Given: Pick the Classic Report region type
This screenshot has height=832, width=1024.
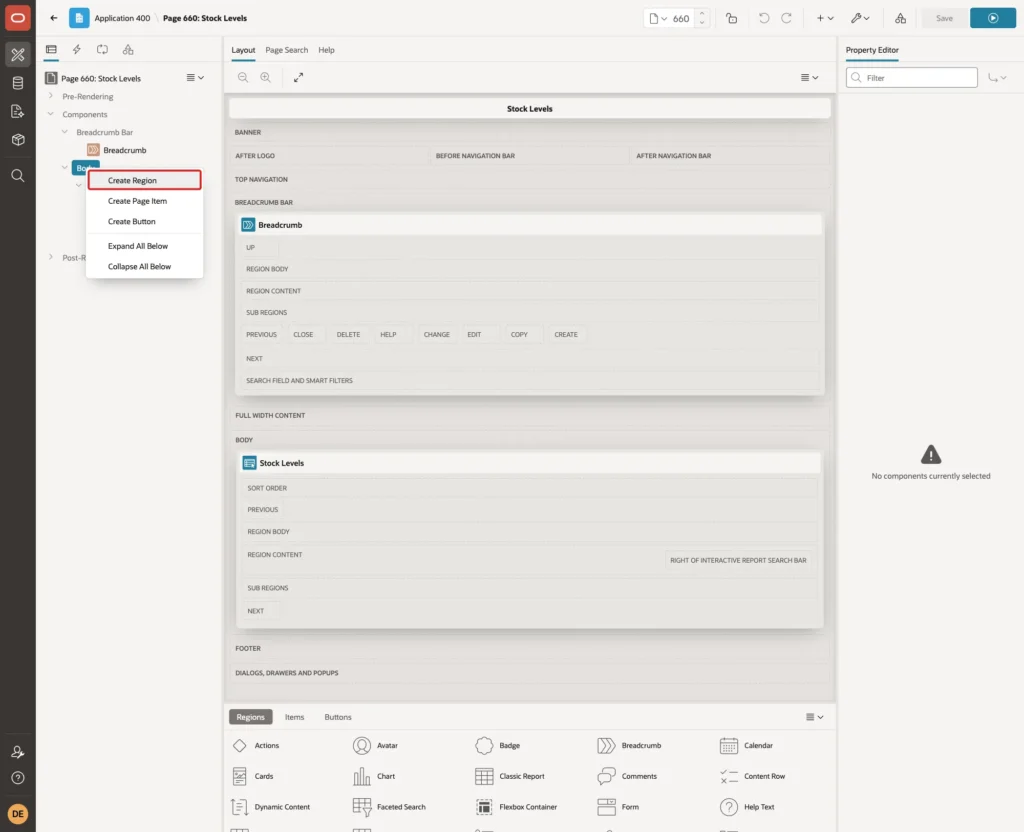Looking at the screenshot, I should (x=510, y=776).
